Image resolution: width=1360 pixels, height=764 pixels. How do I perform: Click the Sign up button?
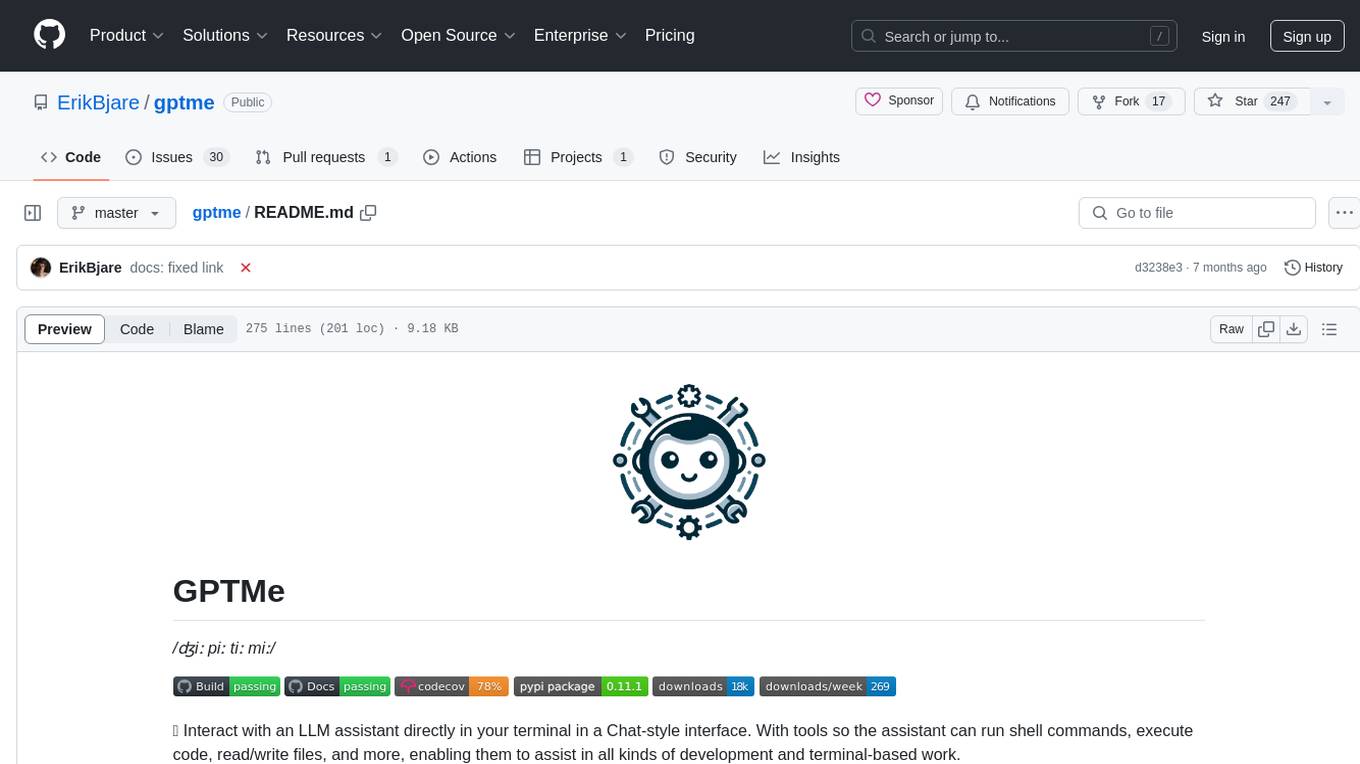pos(1307,36)
